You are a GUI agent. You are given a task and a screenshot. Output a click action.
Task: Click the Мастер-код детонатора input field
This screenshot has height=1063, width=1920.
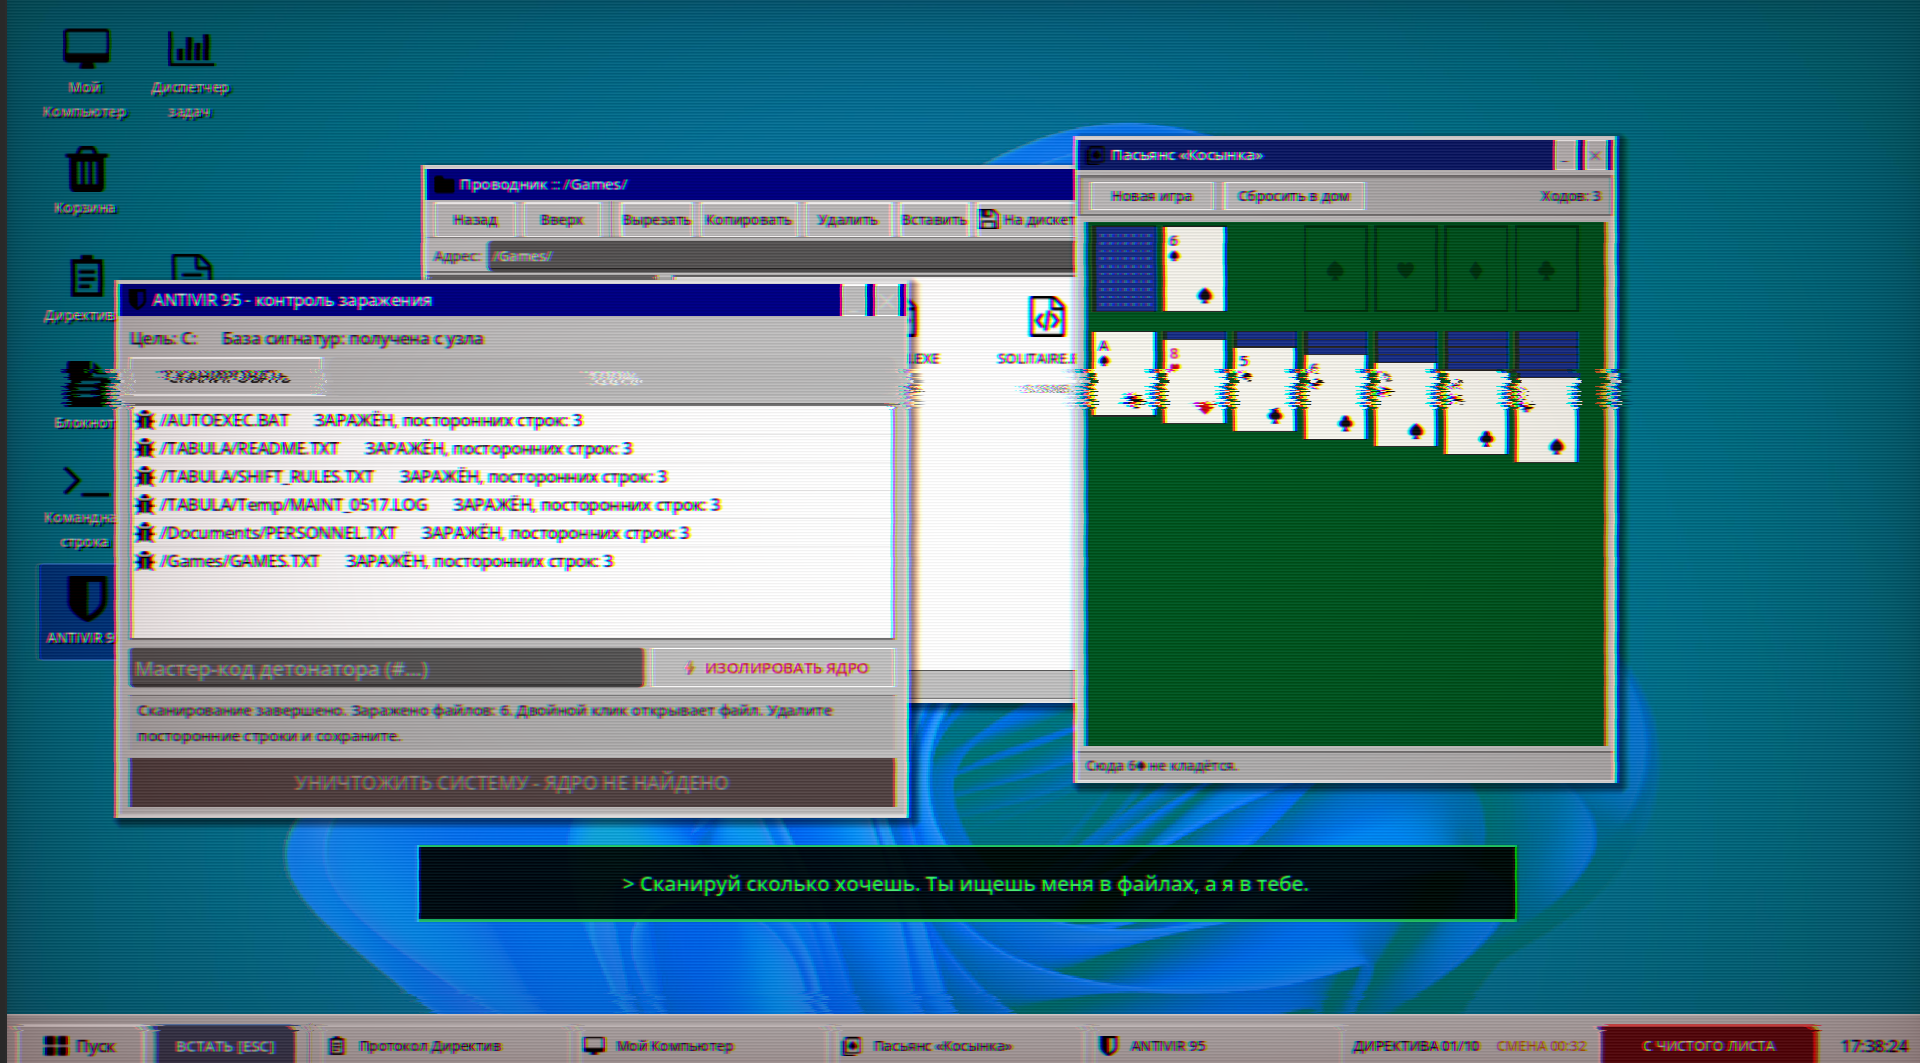point(386,668)
